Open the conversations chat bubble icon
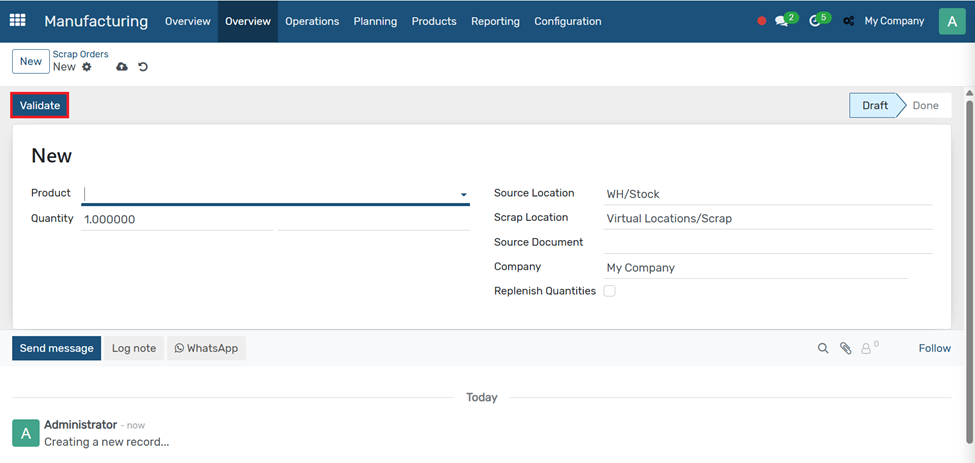Viewport: 975px width, 463px height. pos(782,21)
